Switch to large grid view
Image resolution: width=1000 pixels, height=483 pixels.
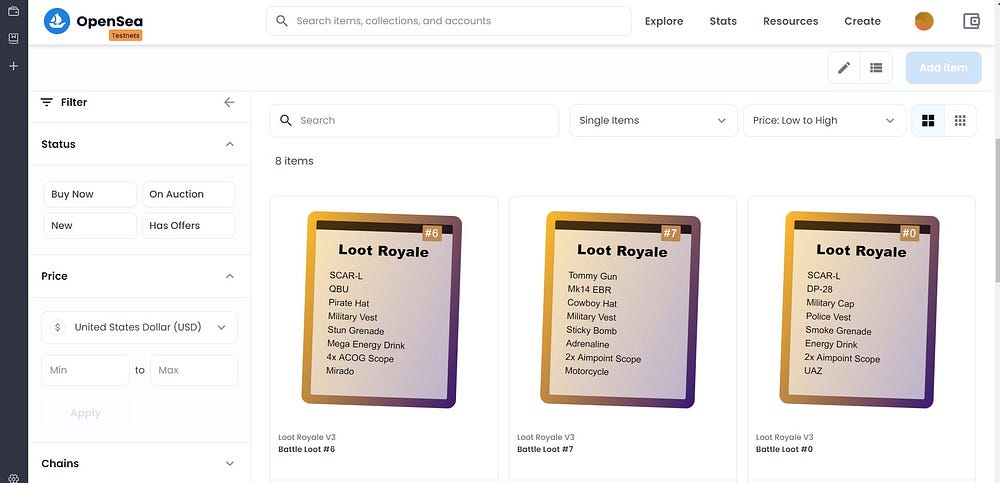tap(928, 121)
